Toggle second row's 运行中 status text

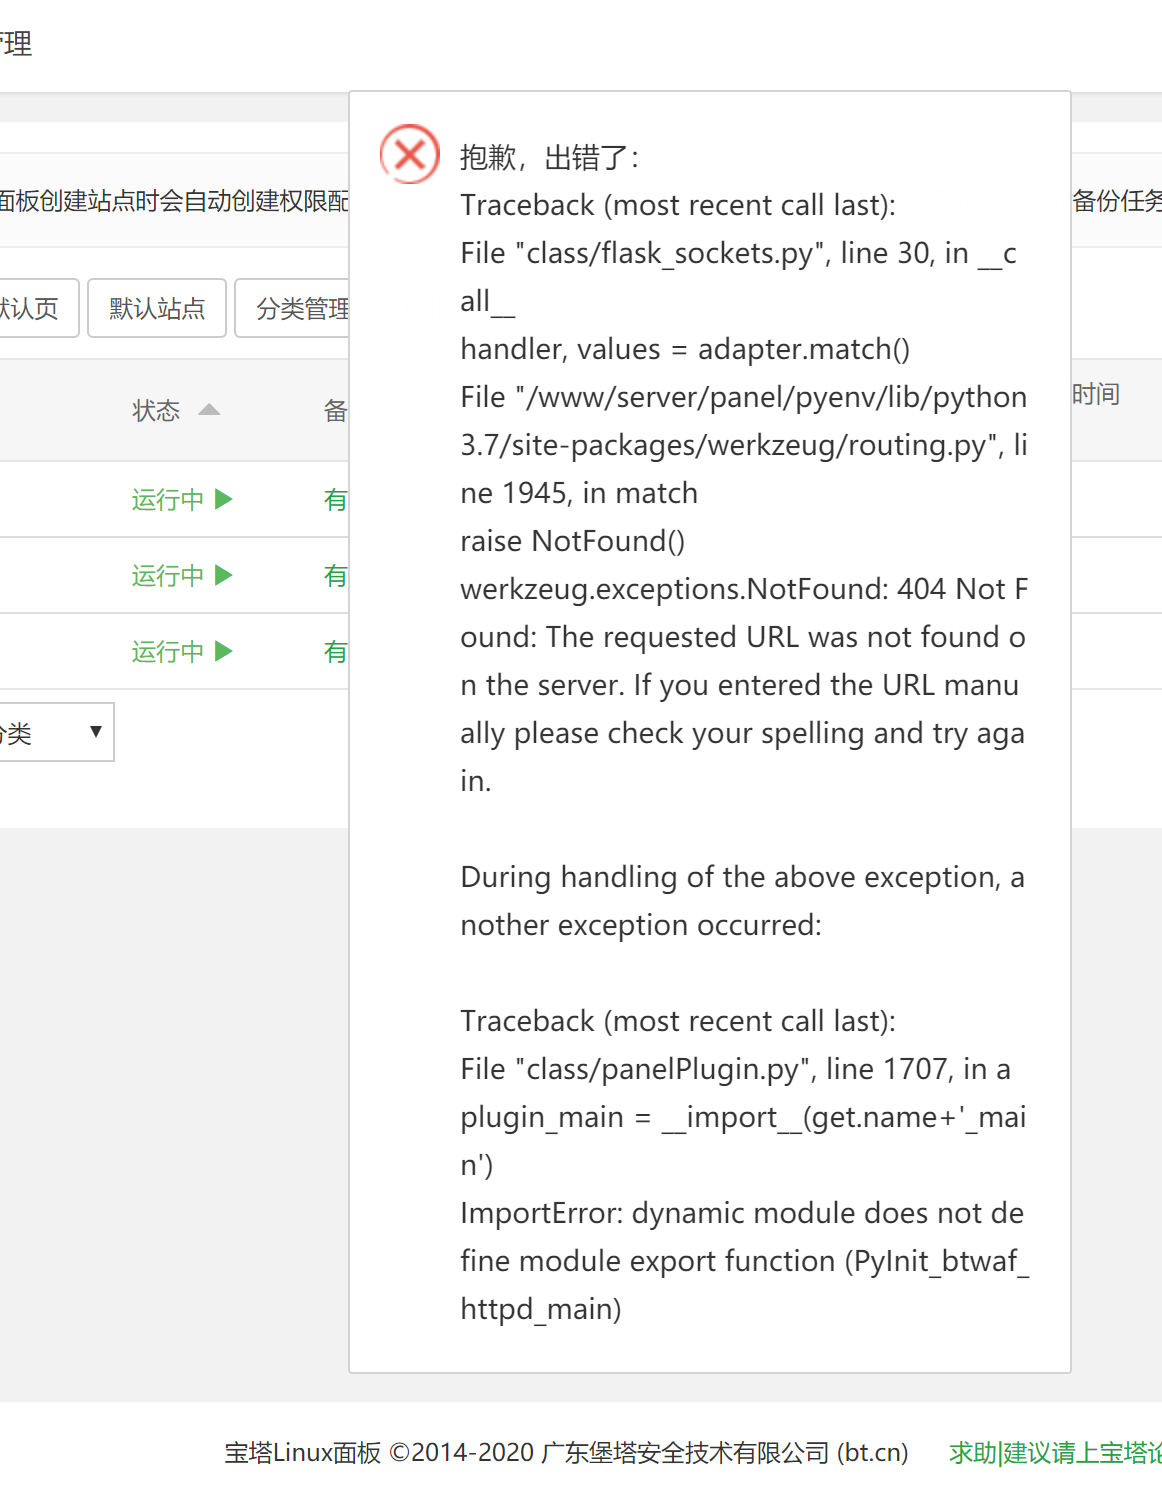coord(167,576)
